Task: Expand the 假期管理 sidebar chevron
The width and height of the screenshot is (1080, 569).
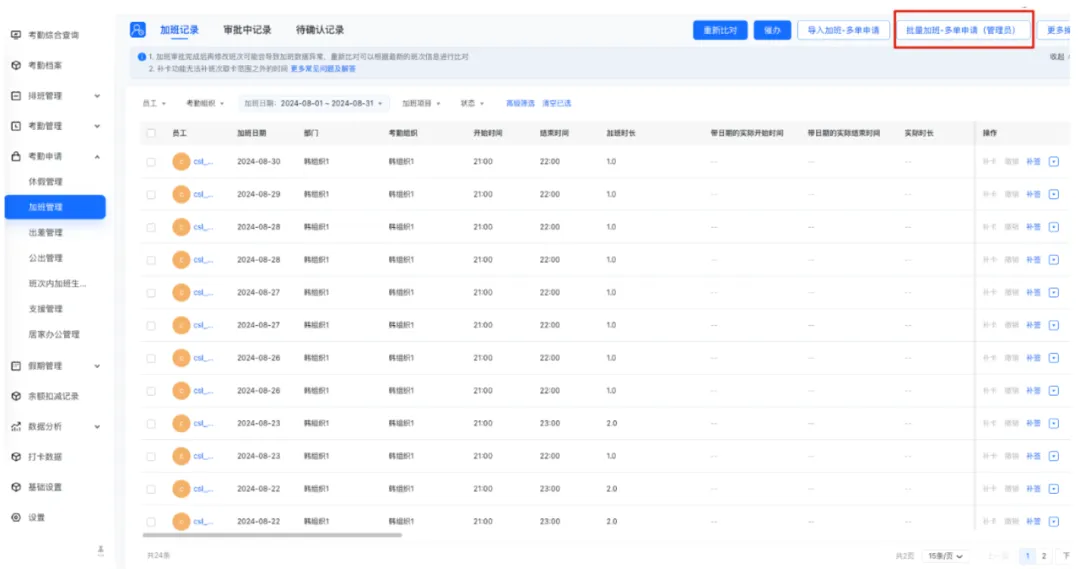Action: pos(97,366)
